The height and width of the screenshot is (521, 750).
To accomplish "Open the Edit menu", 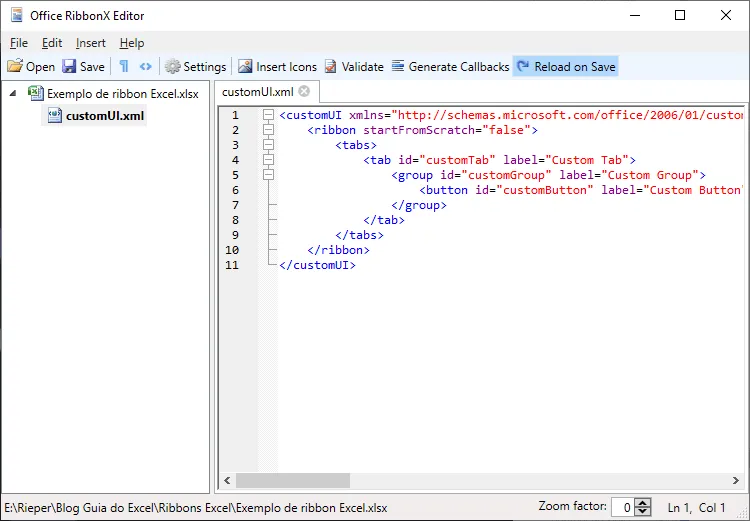I will coord(52,43).
